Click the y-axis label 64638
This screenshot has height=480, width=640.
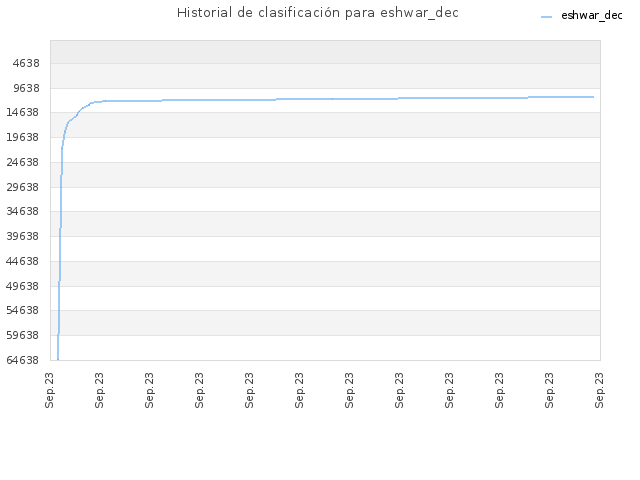[23, 360]
